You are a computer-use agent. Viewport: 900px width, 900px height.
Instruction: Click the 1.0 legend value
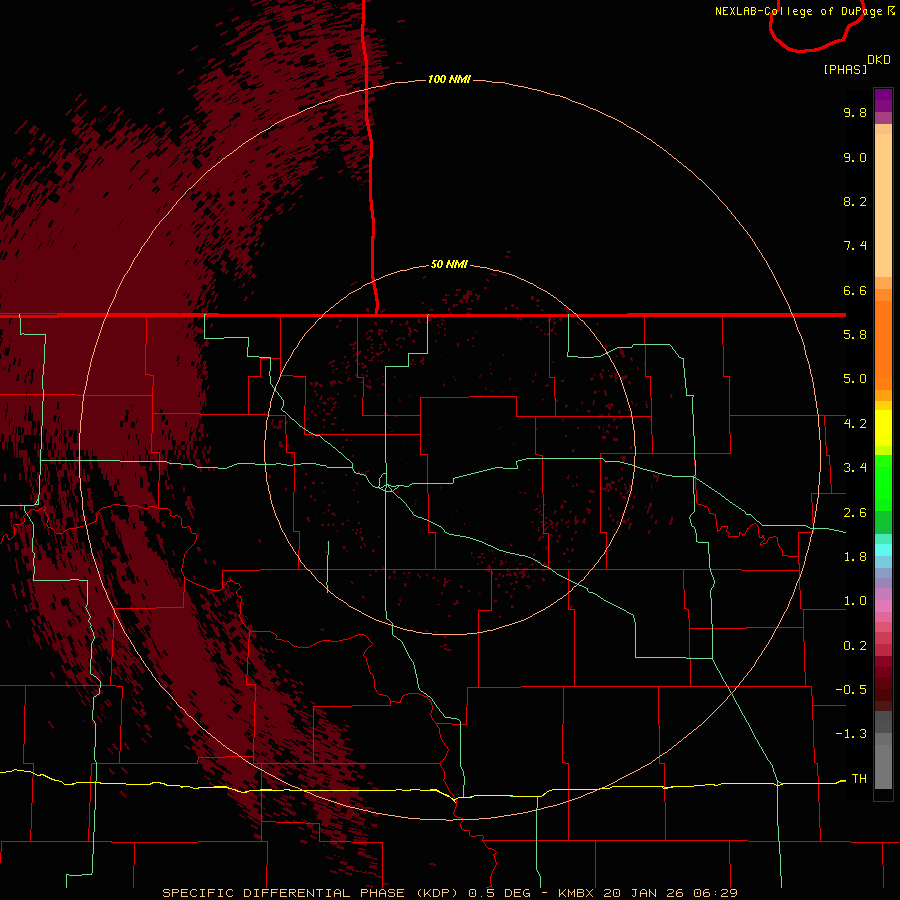tap(855, 601)
